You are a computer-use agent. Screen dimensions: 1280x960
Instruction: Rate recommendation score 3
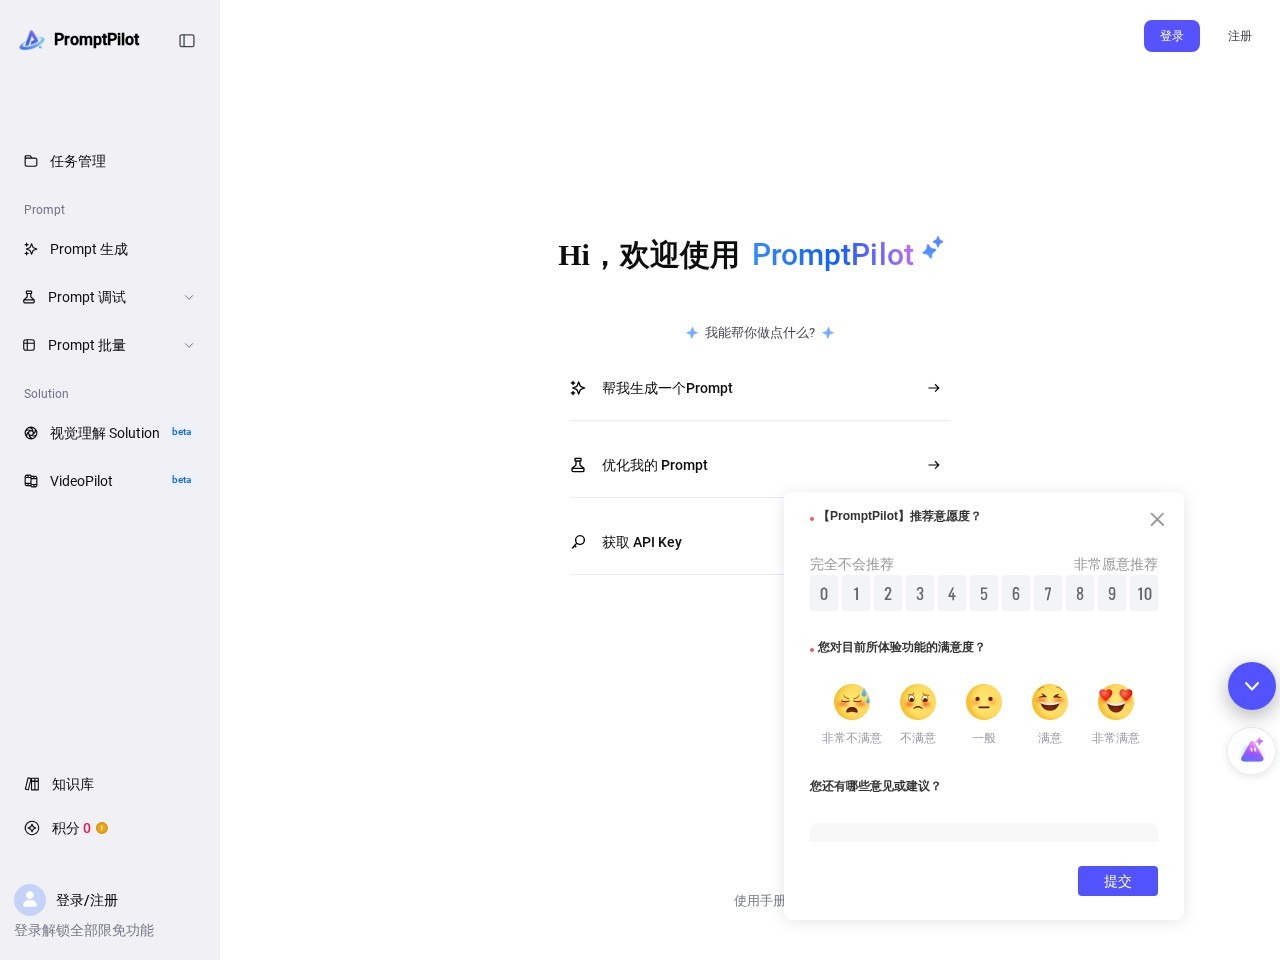click(x=920, y=594)
